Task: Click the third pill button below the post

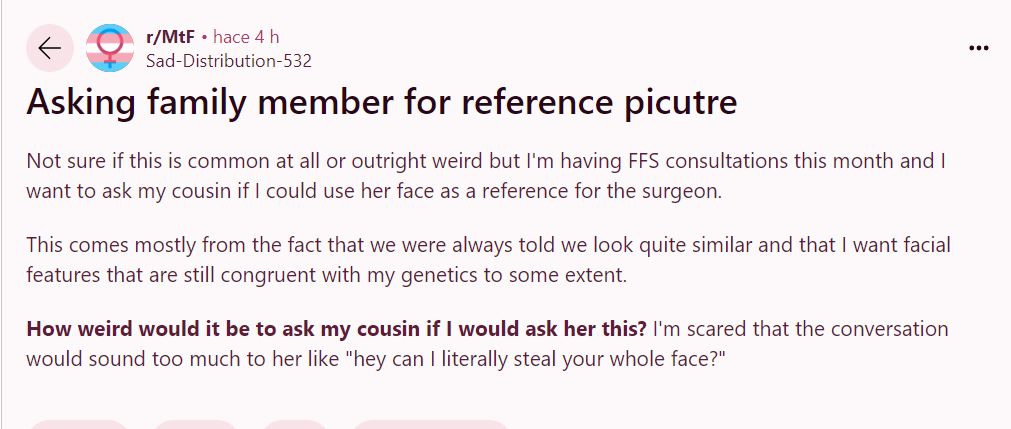Action: (x=294, y=425)
